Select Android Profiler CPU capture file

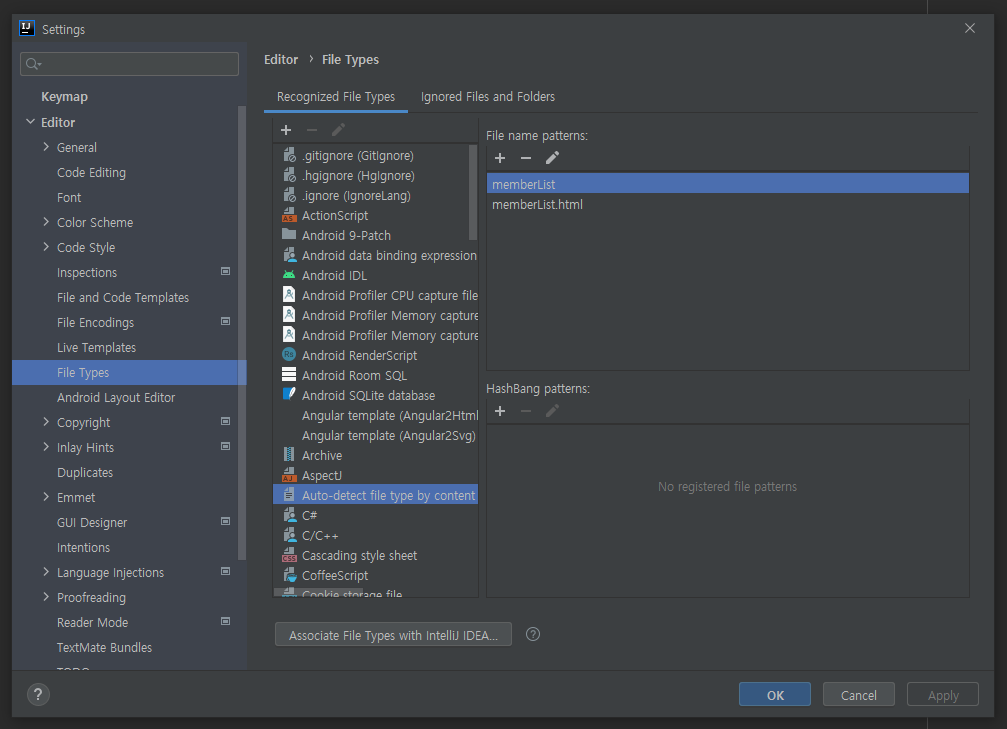pyautogui.click(x=376, y=295)
